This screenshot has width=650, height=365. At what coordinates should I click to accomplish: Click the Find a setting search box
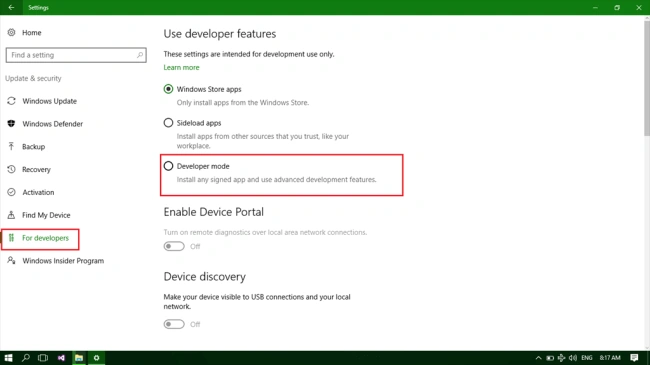pos(76,55)
